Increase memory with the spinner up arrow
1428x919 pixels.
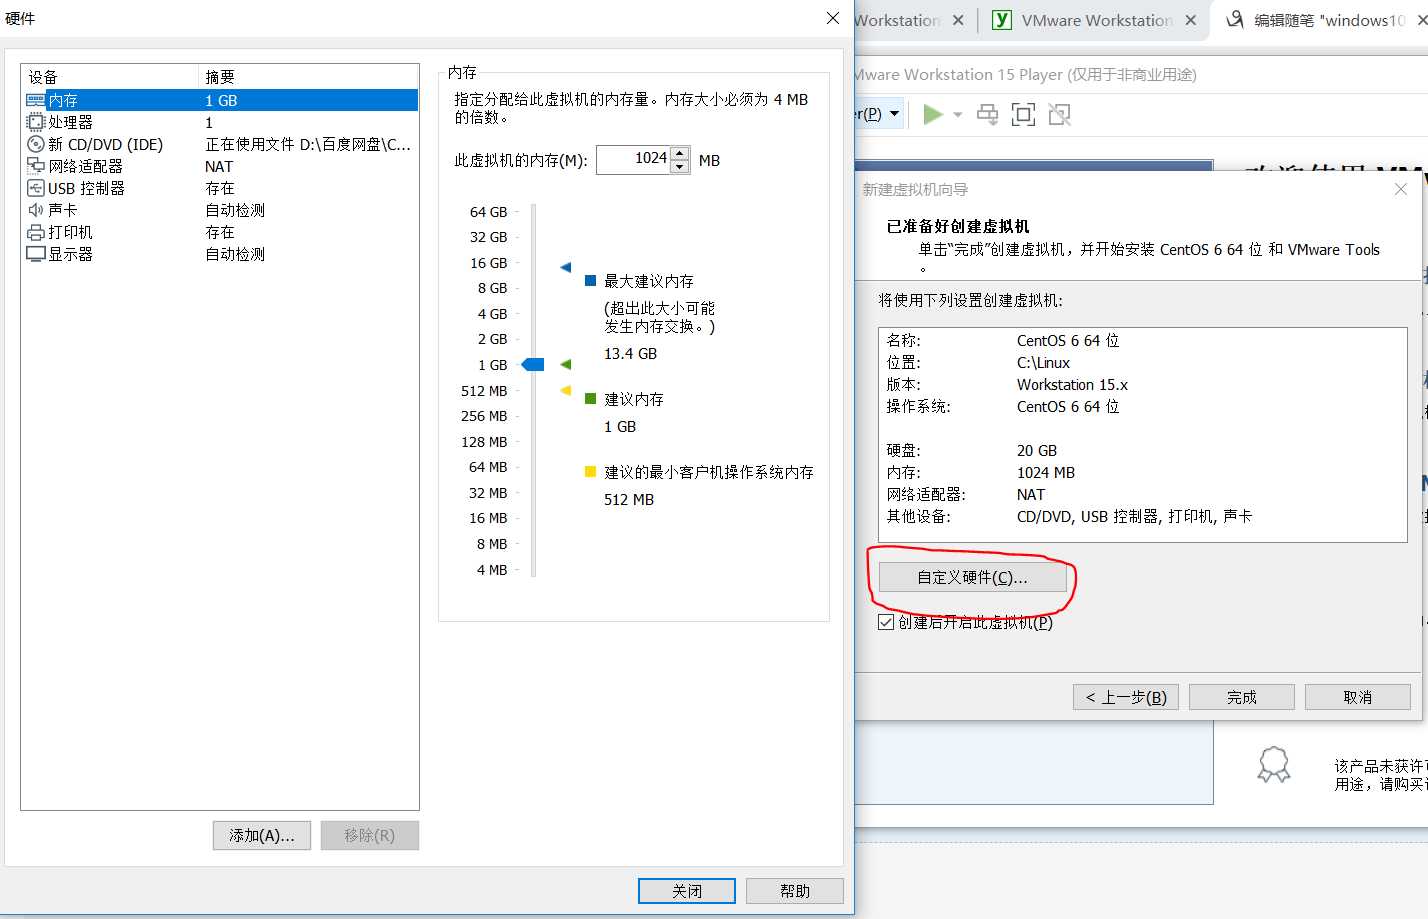pos(680,154)
